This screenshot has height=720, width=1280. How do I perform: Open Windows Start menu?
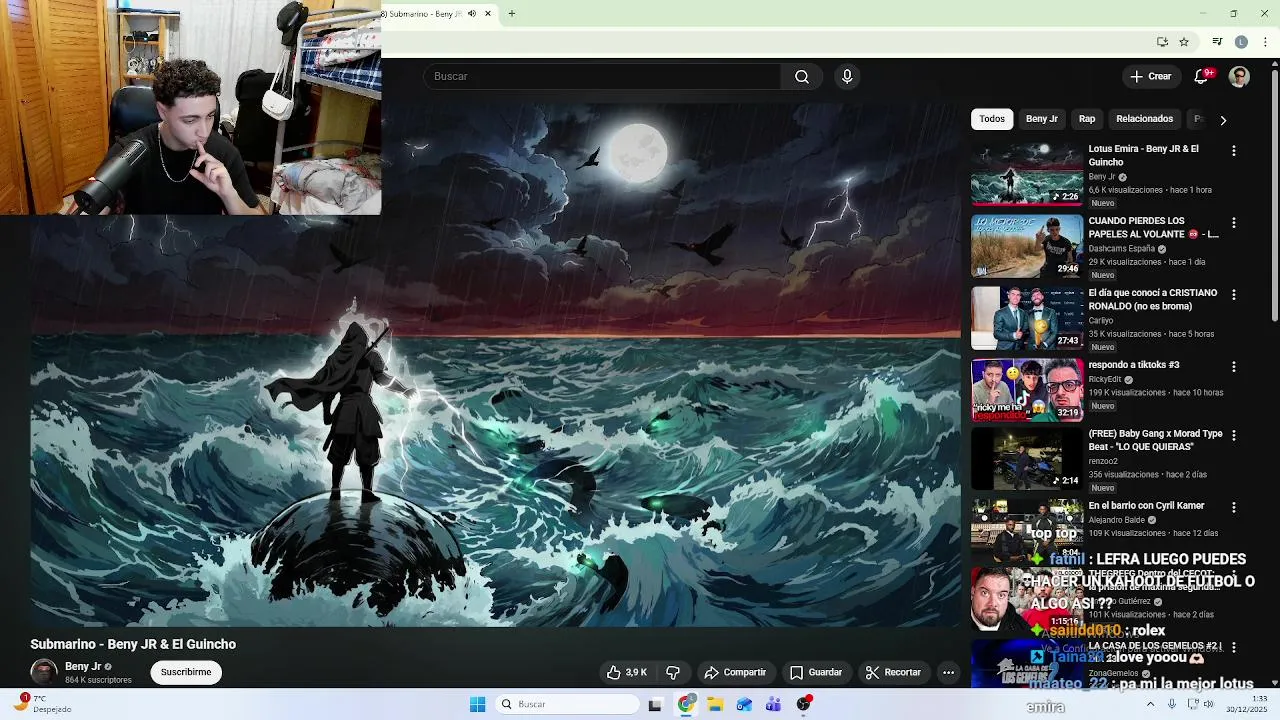pyautogui.click(x=477, y=704)
